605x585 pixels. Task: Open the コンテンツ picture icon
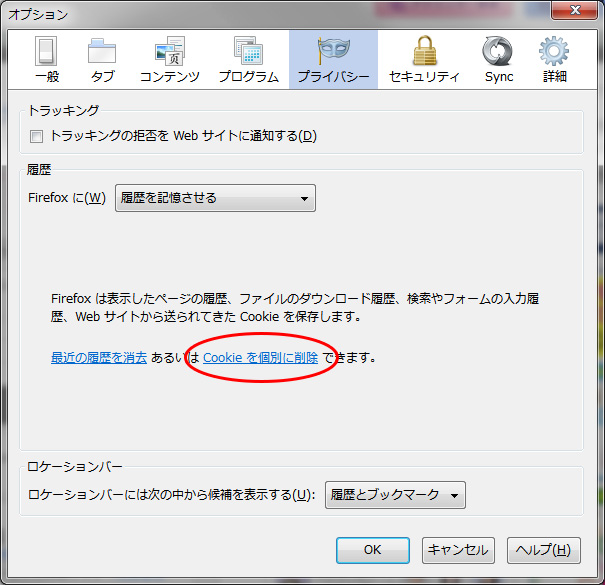pos(170,51)
